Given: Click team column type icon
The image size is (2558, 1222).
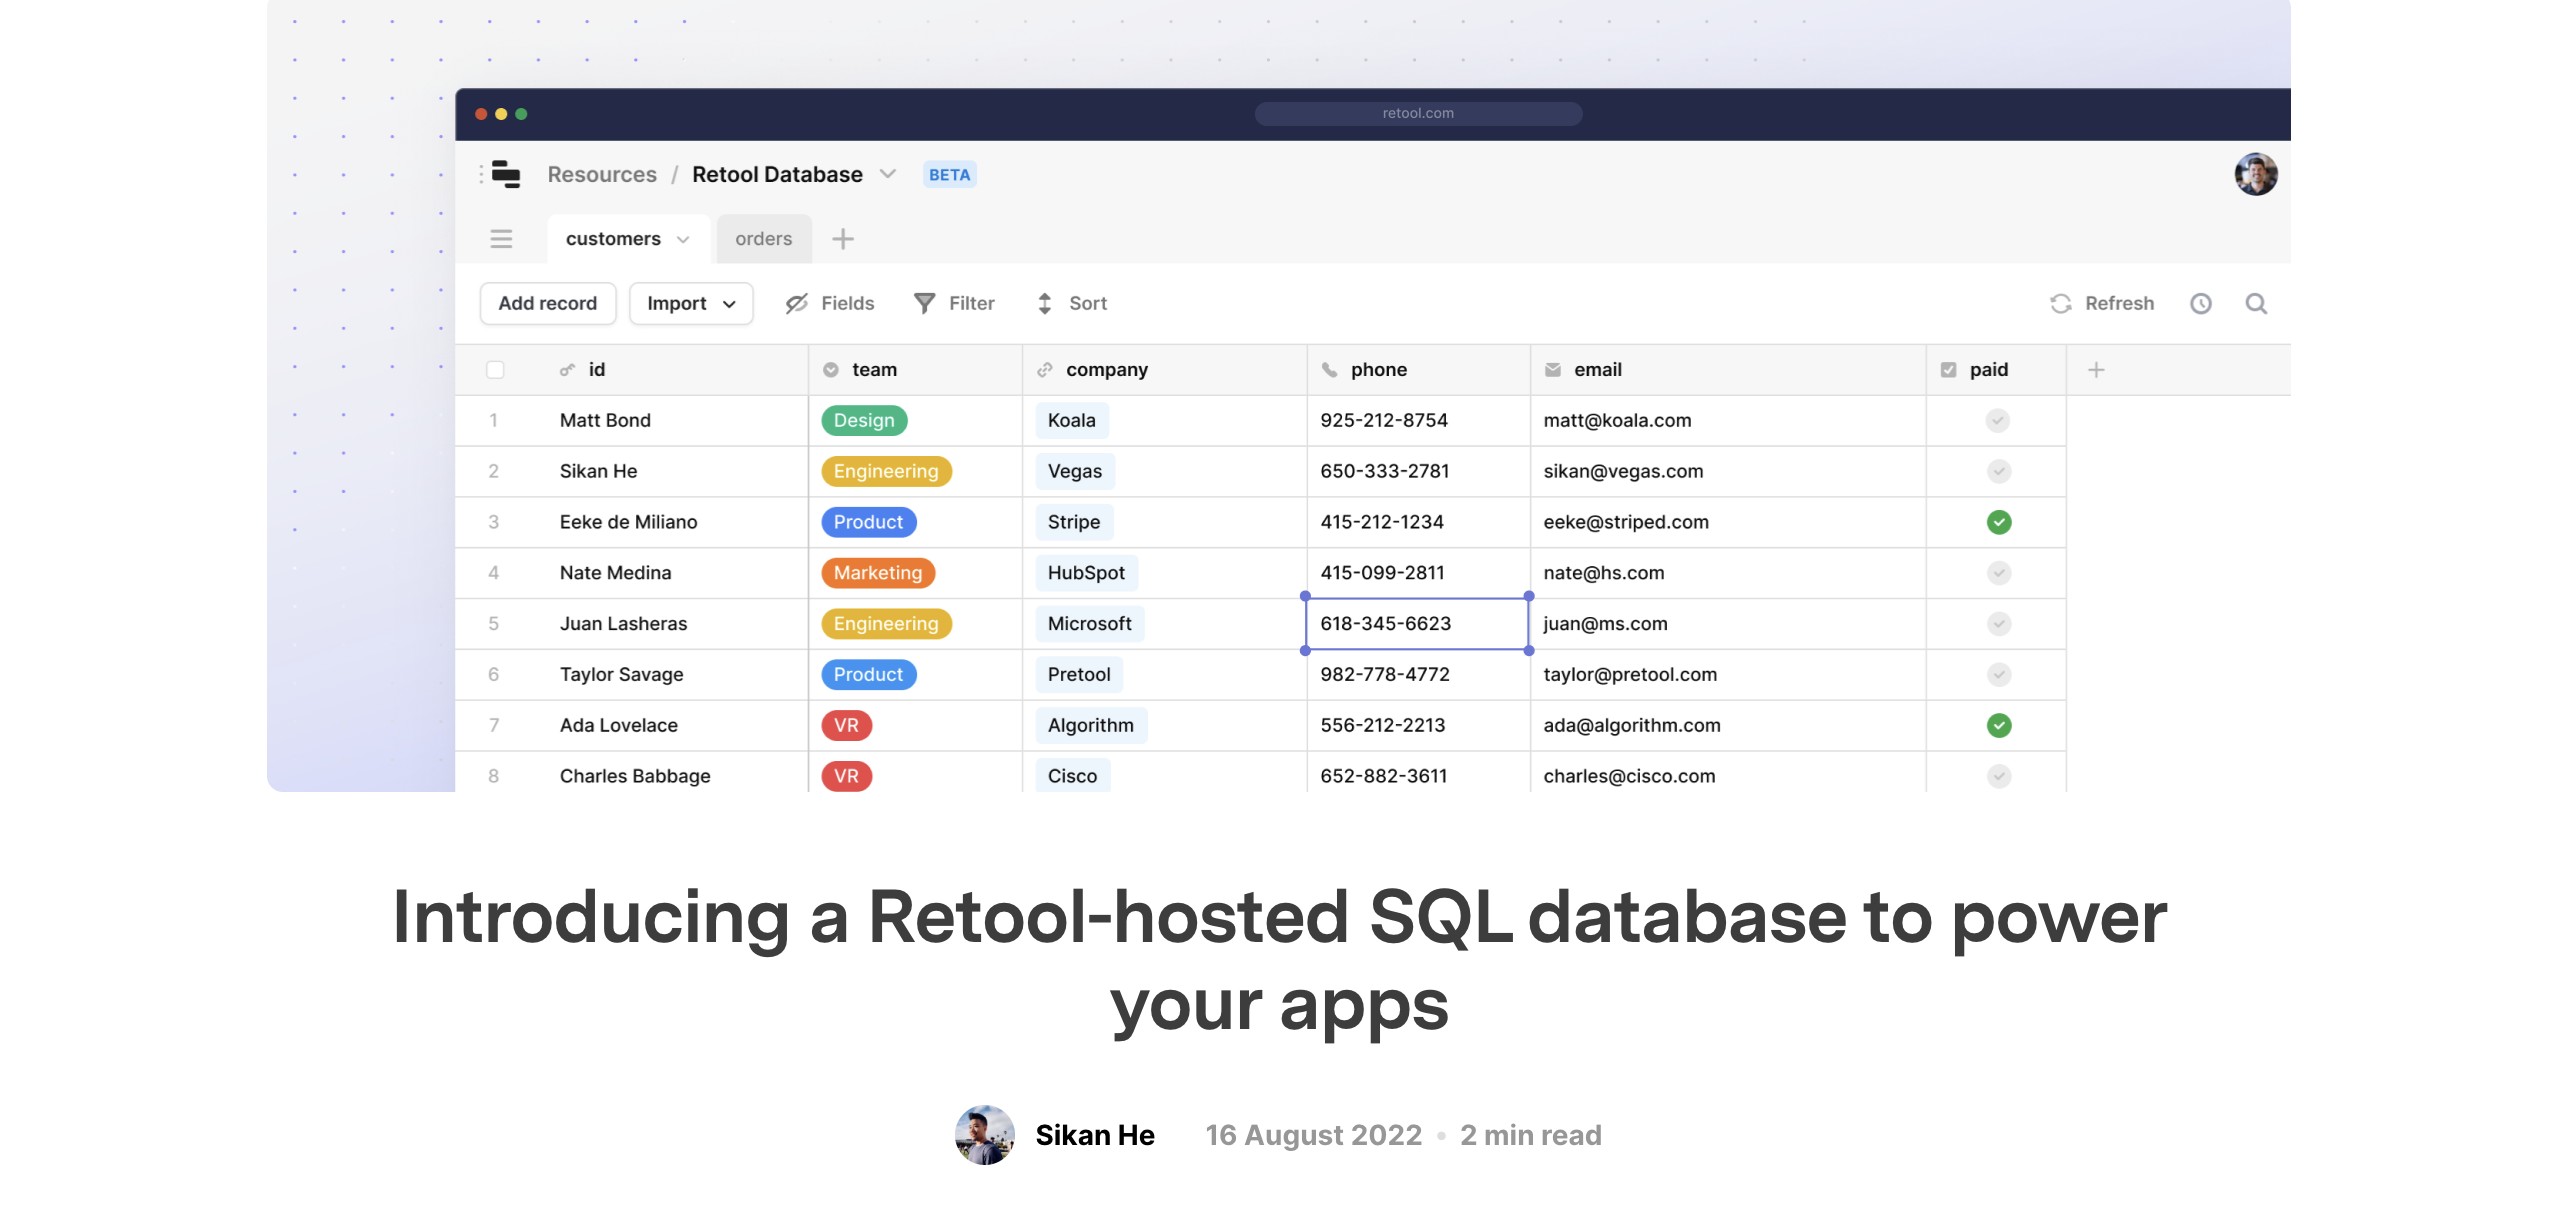Looking at the screenshot, I should [x=830, y=370].
